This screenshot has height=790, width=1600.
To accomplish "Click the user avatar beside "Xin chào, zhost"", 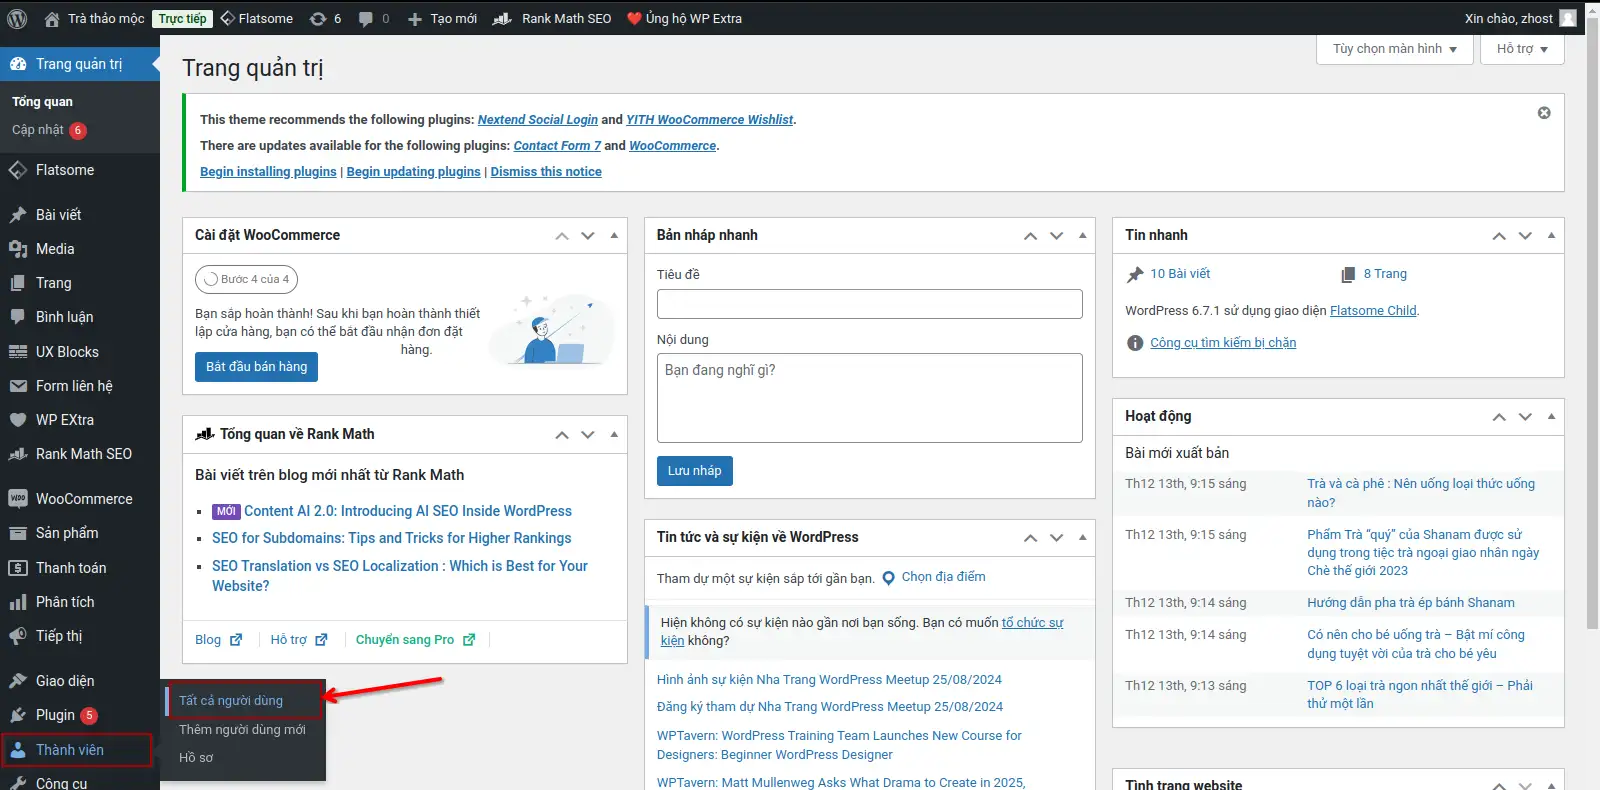I will tap(1568, 18).
